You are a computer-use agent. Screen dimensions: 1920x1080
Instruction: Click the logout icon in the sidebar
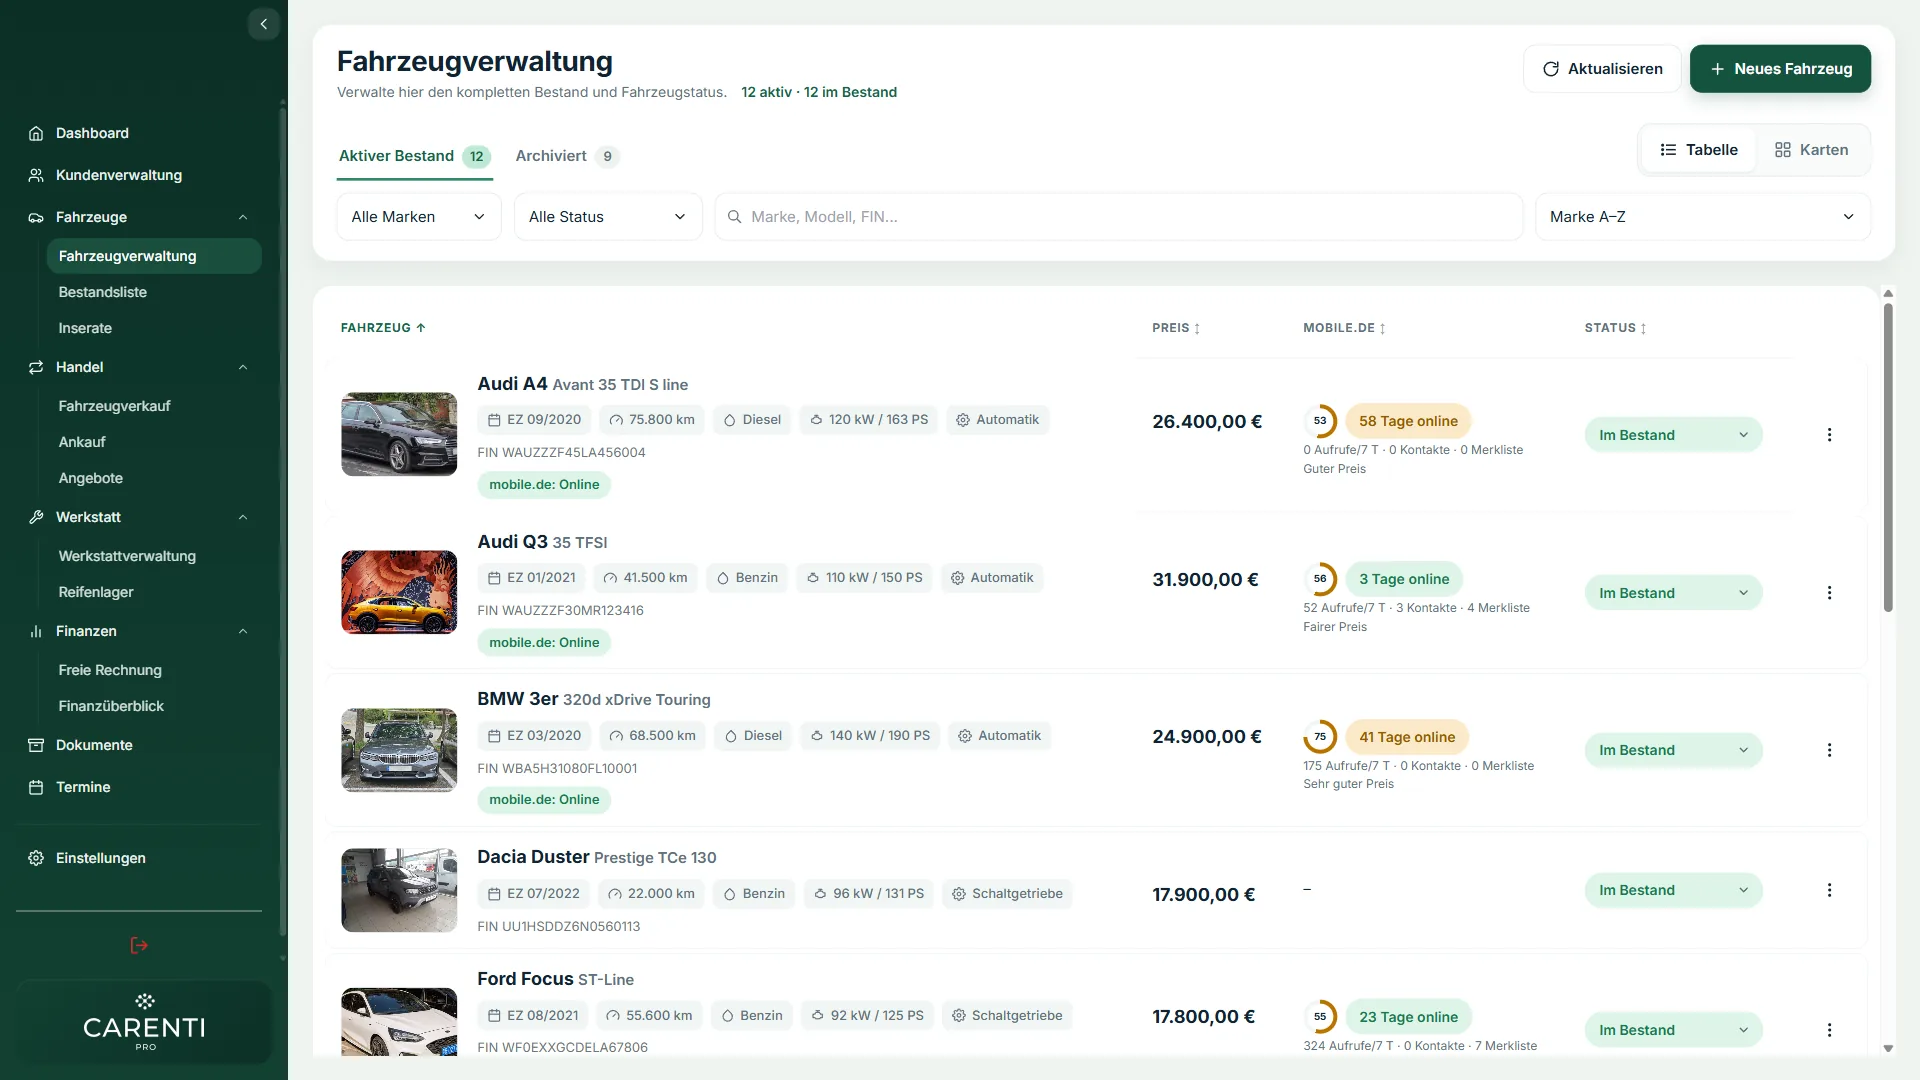click(139, 945)
